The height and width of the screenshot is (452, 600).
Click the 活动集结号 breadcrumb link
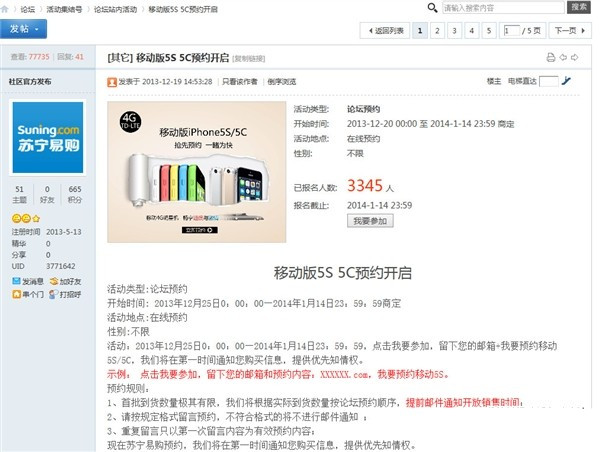[x=64, y=9]
